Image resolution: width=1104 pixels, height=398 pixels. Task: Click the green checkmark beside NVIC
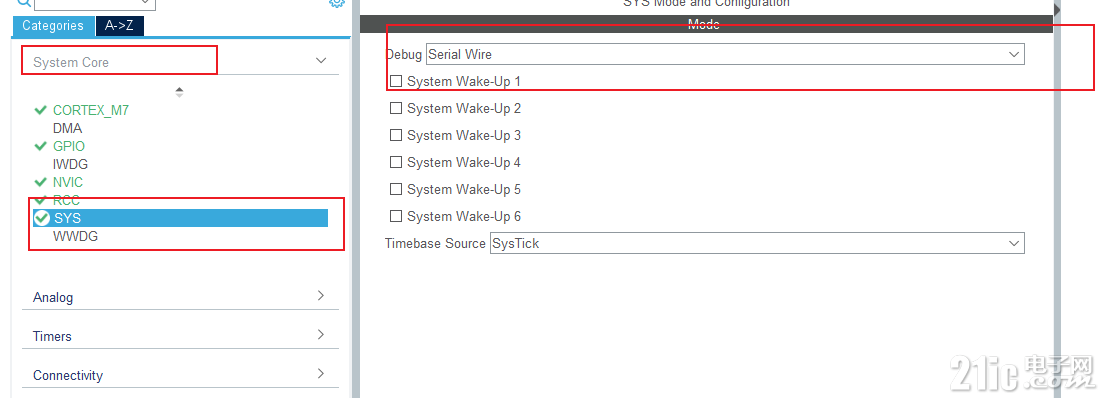[41, 182]
